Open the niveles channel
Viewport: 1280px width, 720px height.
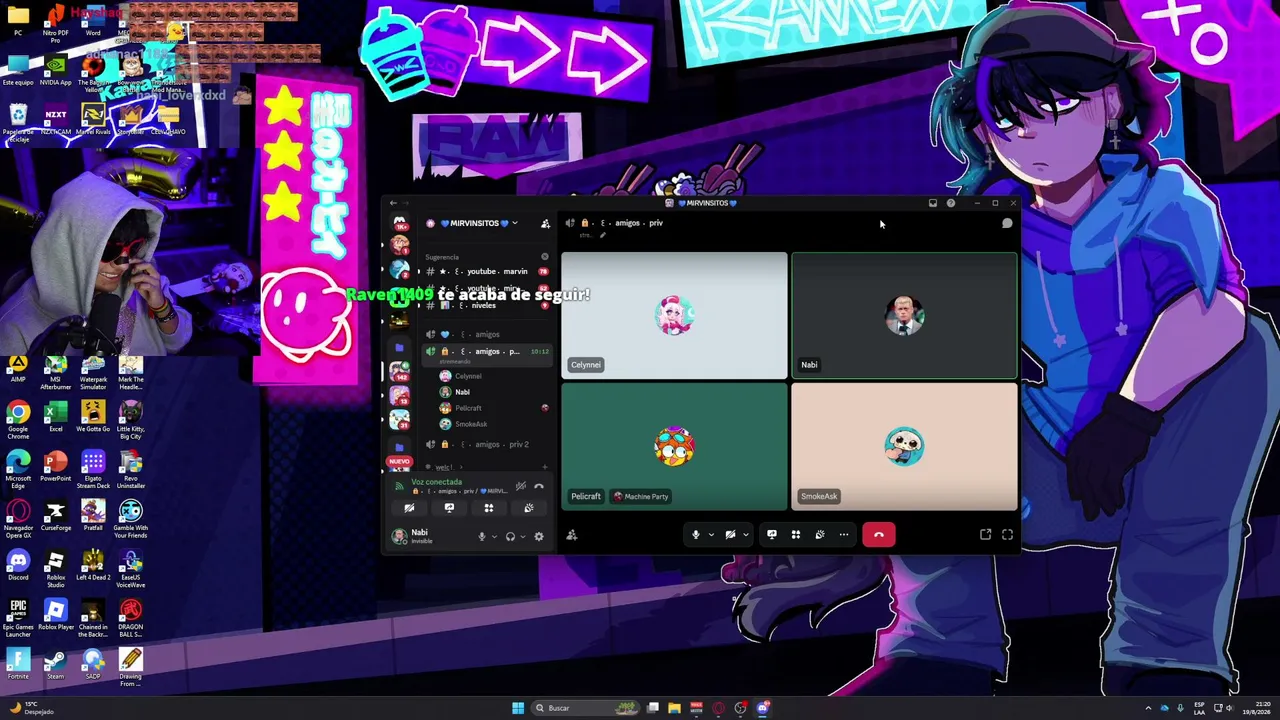487,305
